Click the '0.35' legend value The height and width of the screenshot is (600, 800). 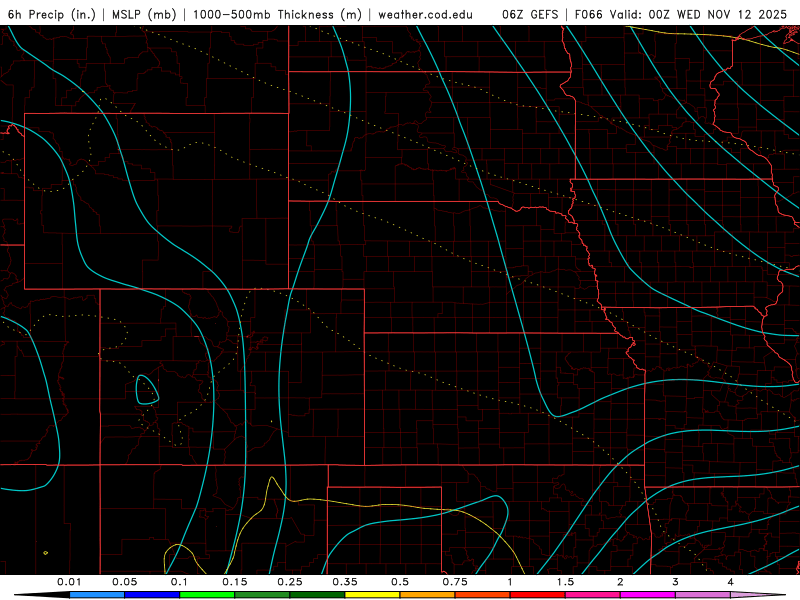point(345,582)
